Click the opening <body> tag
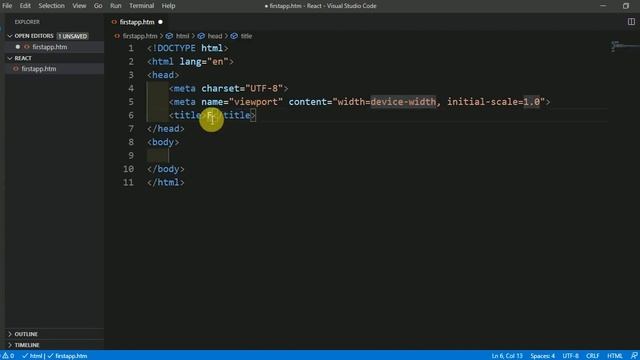 (163, 142)
